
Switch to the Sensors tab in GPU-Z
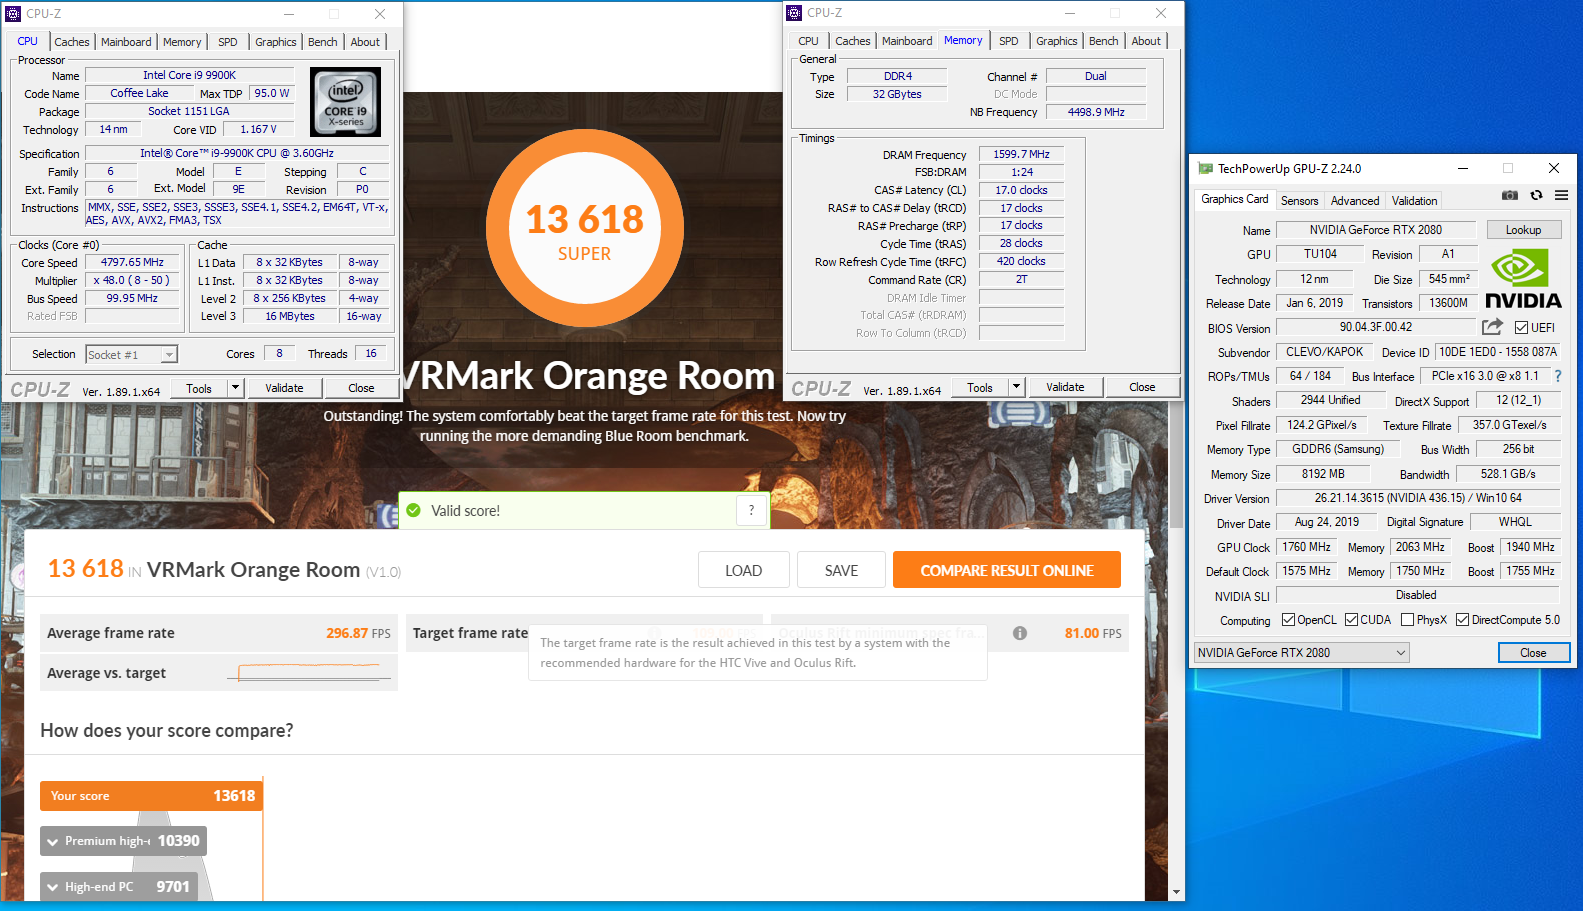pos(1299,201)
